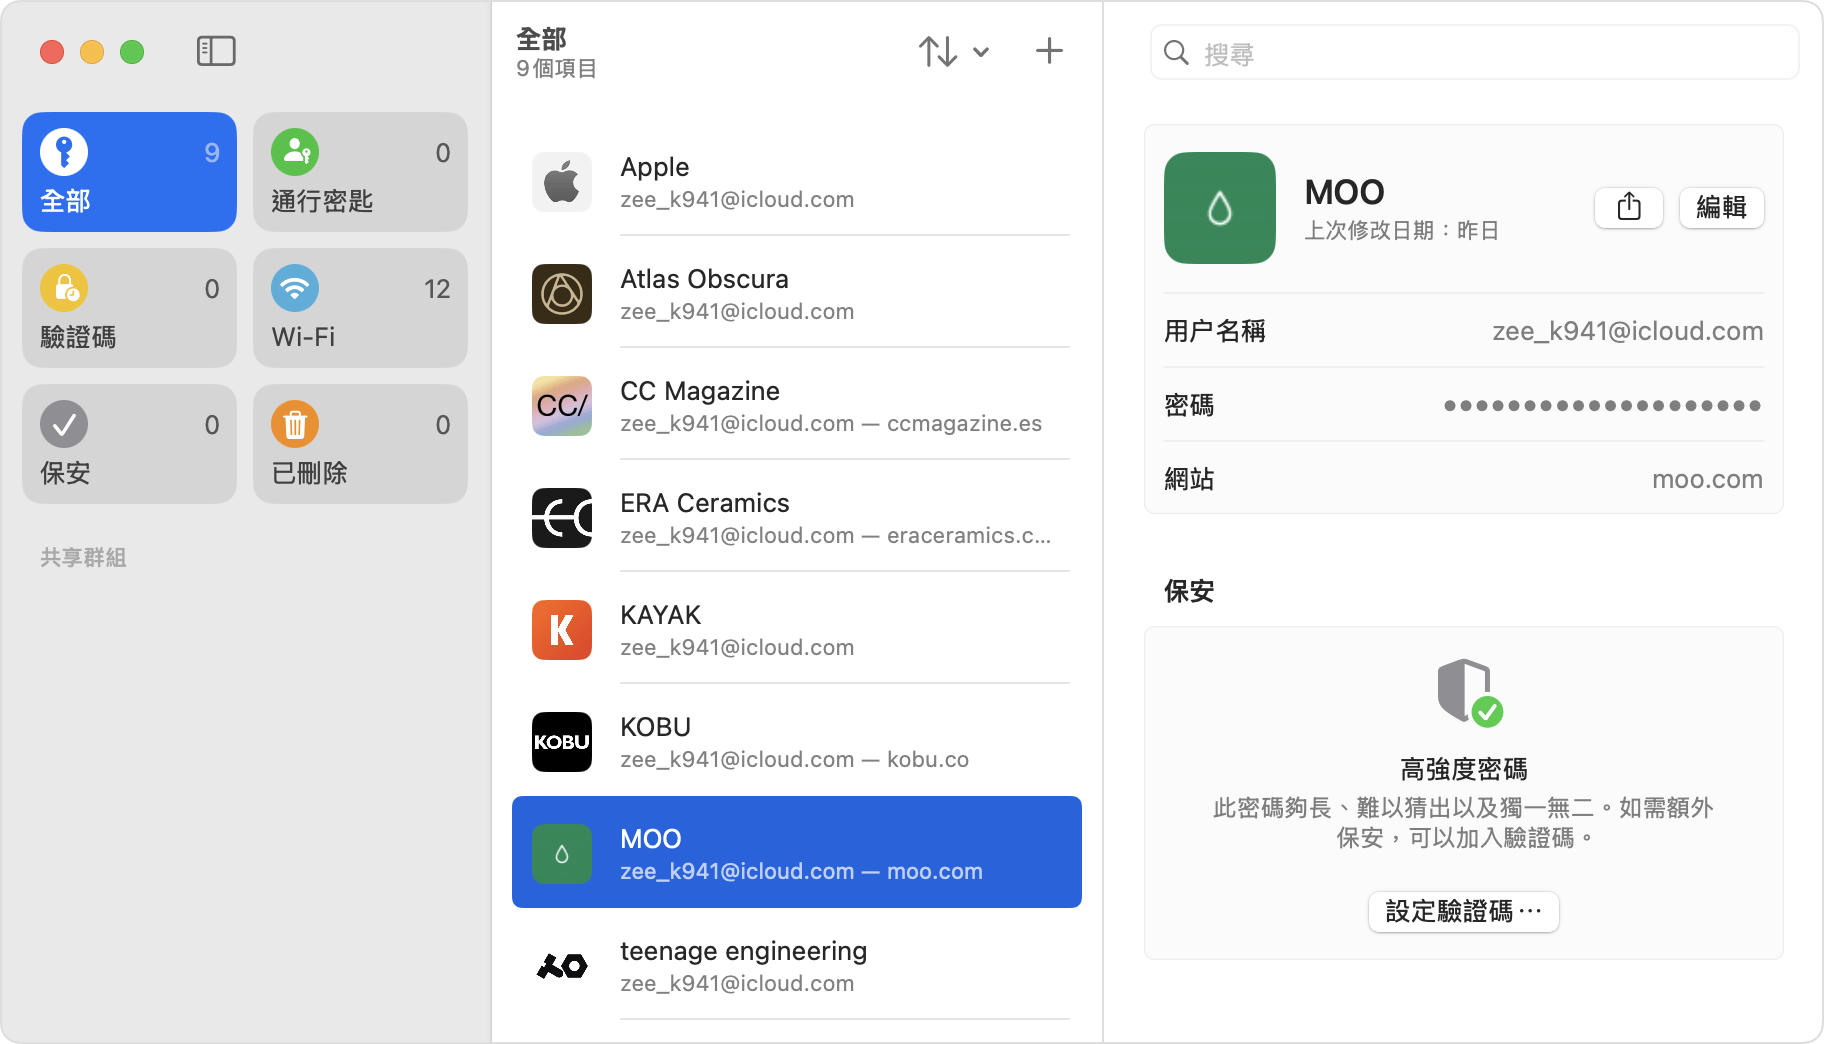Screen dimensions: 1824x1044
Task: Select the ERA Ceramics entry
Action: pos(797,518)
